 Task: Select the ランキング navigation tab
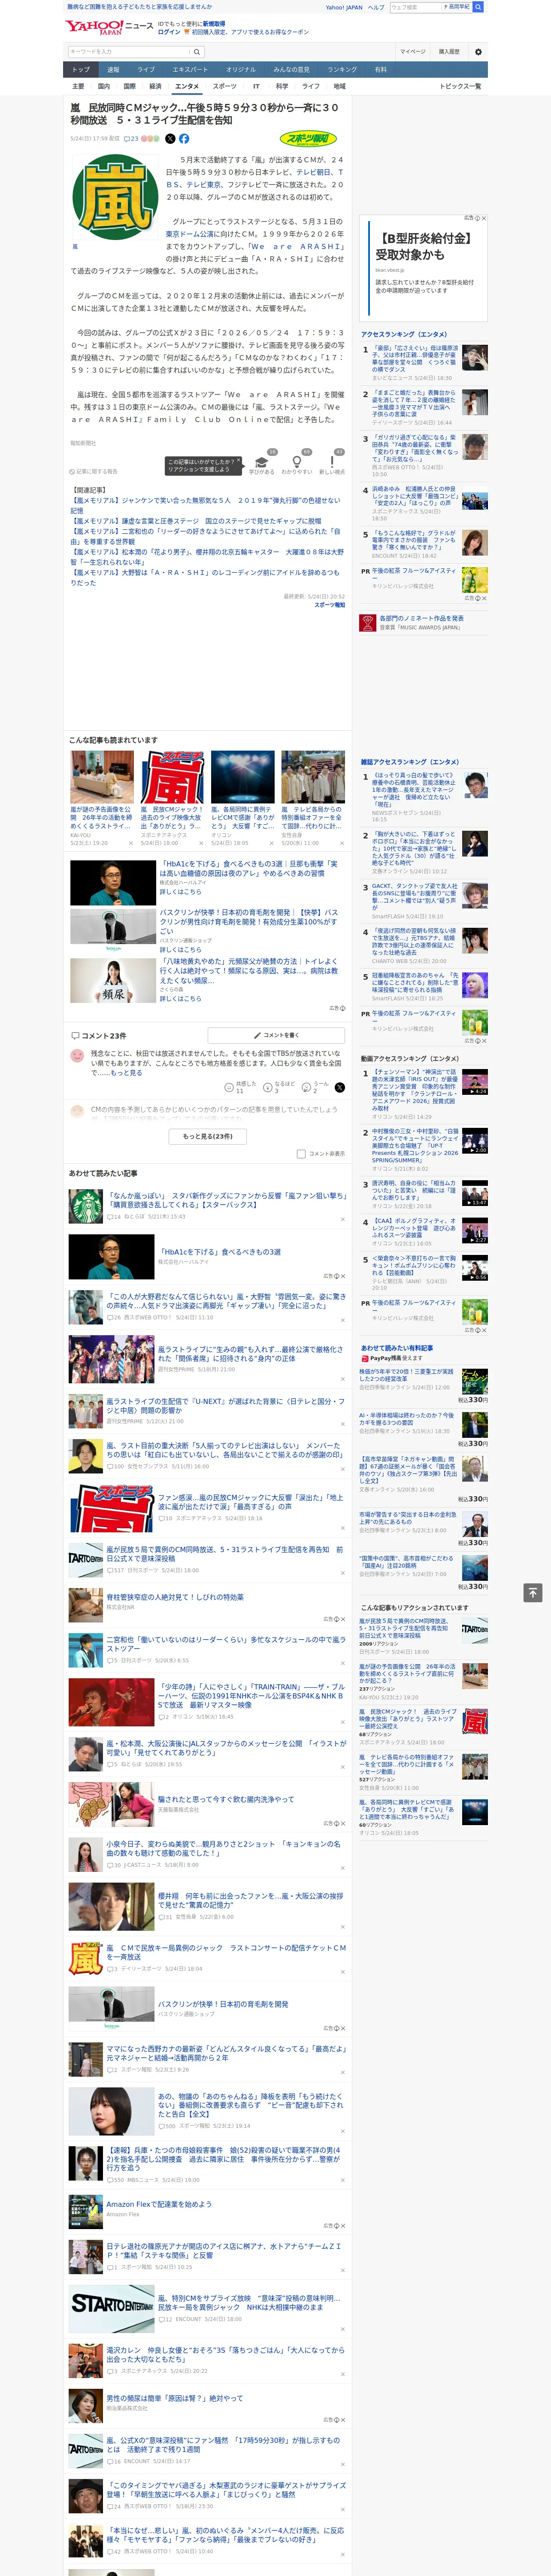click(x=342, y=70)
